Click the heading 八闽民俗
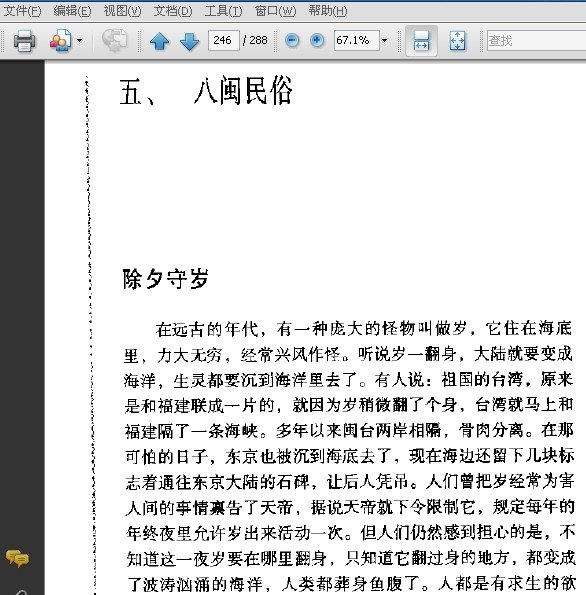Viewport: 586px width, 595px height. (x=243, y=91)
